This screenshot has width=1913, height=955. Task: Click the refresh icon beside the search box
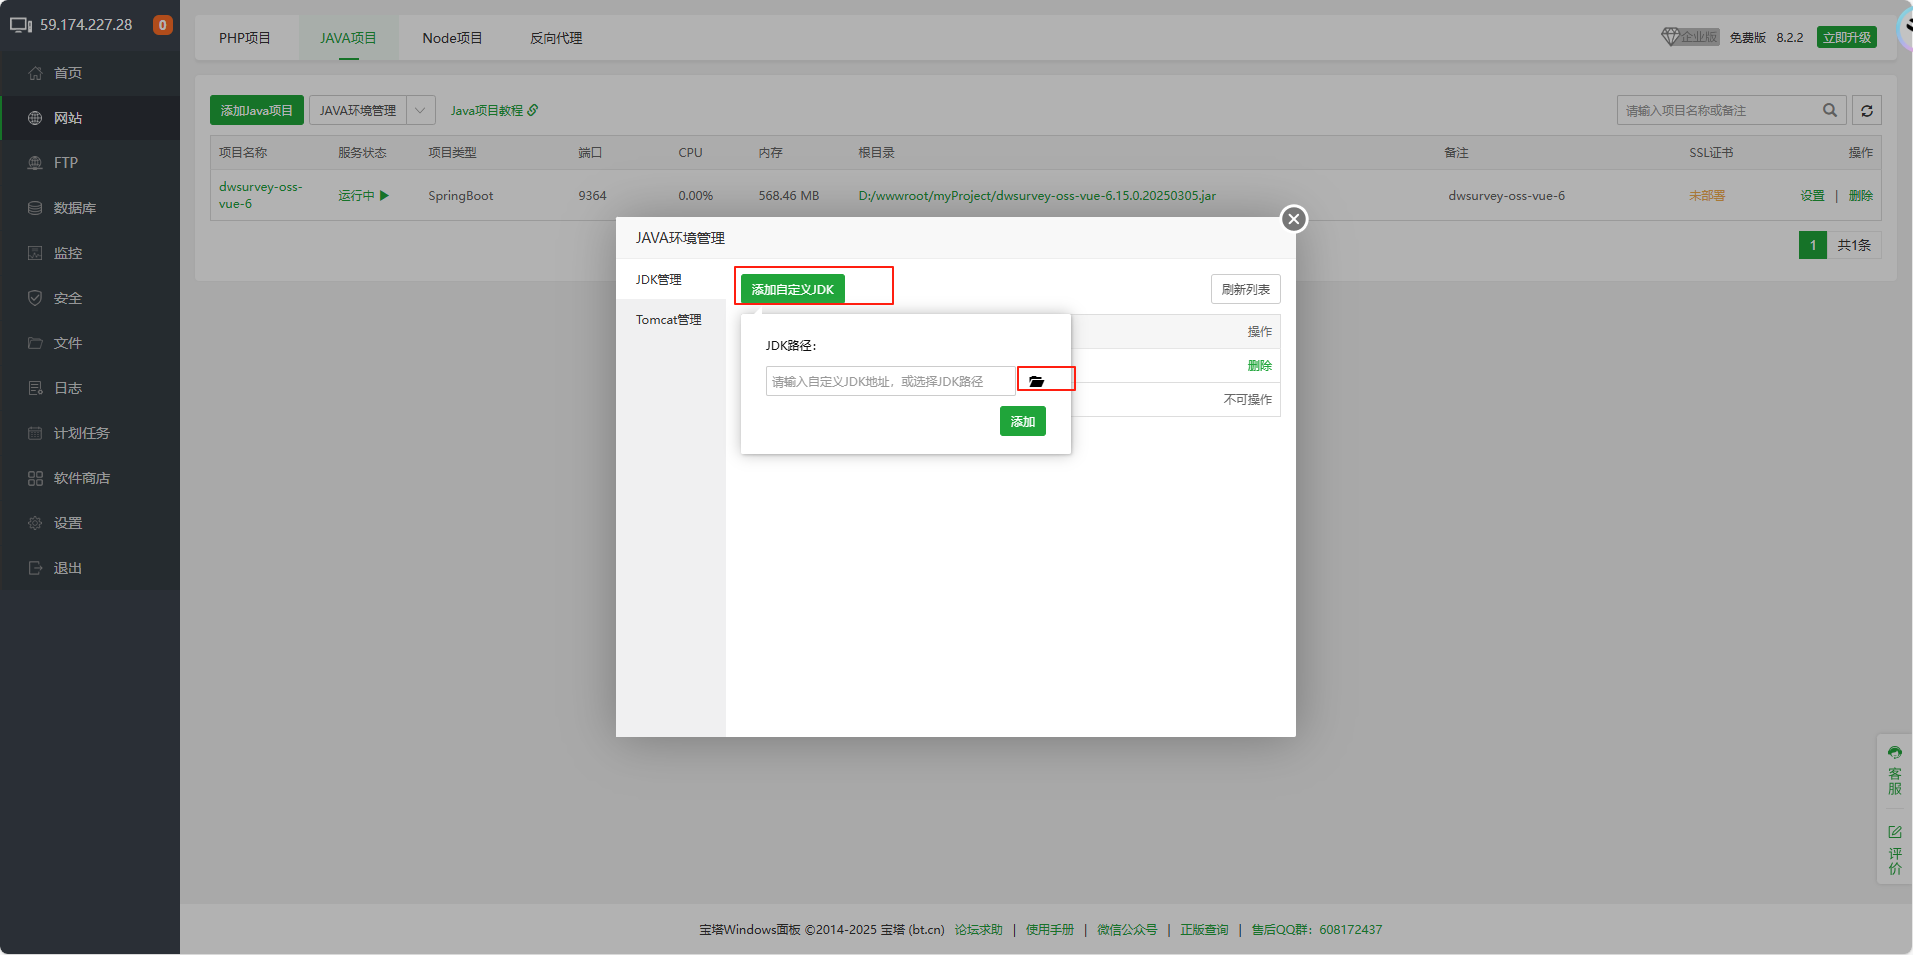1866,111
